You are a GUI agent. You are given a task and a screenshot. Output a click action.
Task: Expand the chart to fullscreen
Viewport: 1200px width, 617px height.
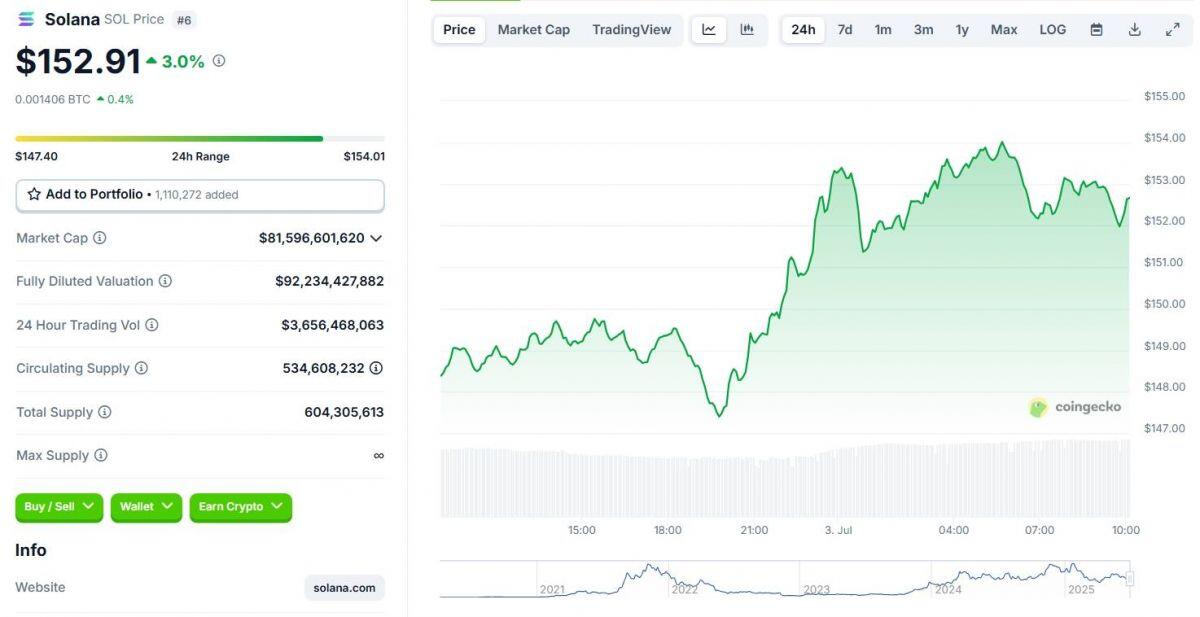click(x=1171, y=29)
